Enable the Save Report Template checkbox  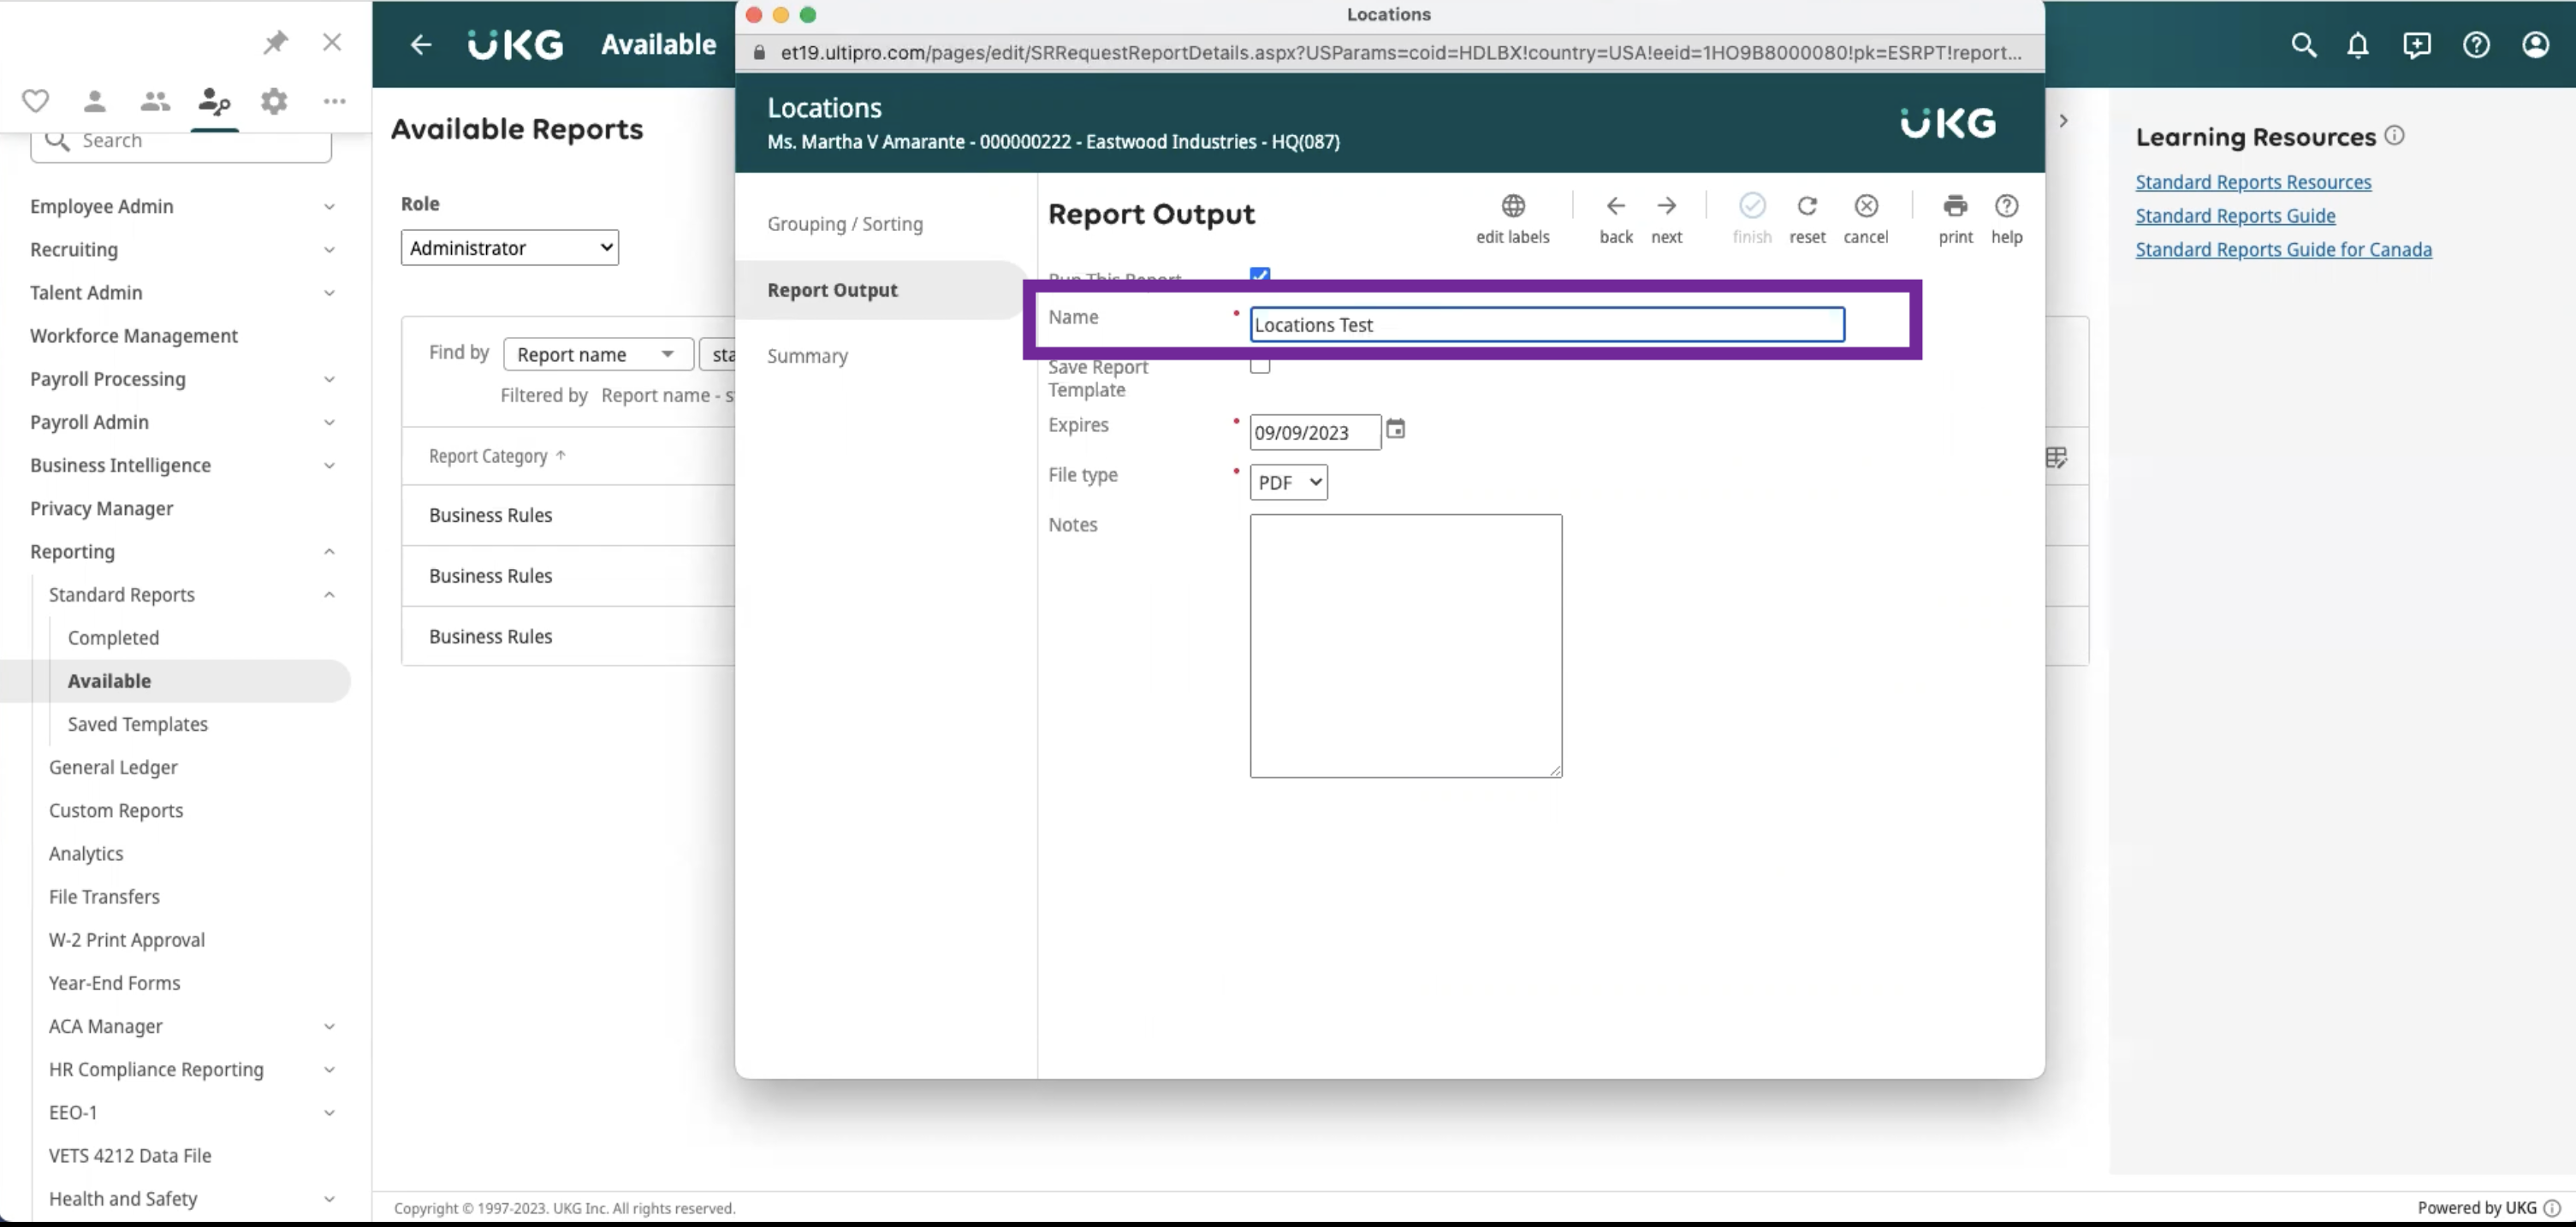(x=1260, y=365)
